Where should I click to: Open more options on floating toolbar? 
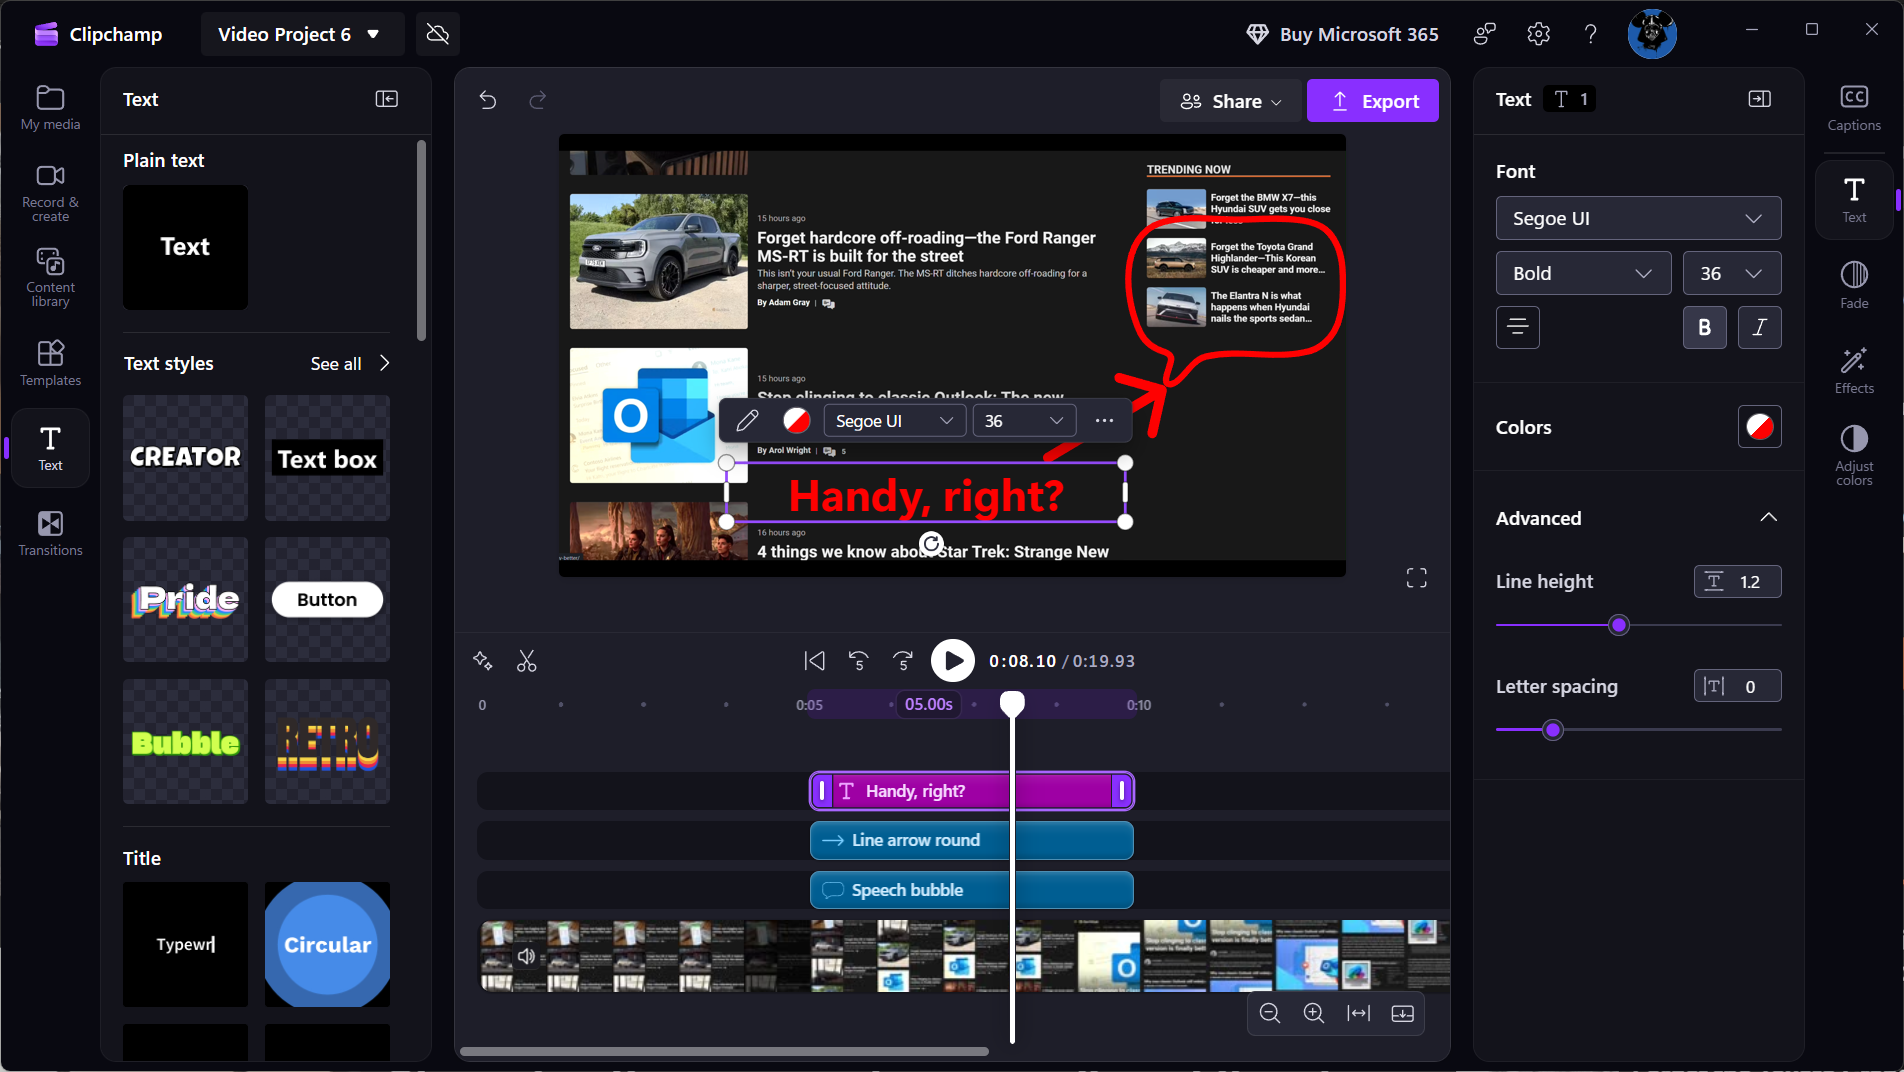1104,421
